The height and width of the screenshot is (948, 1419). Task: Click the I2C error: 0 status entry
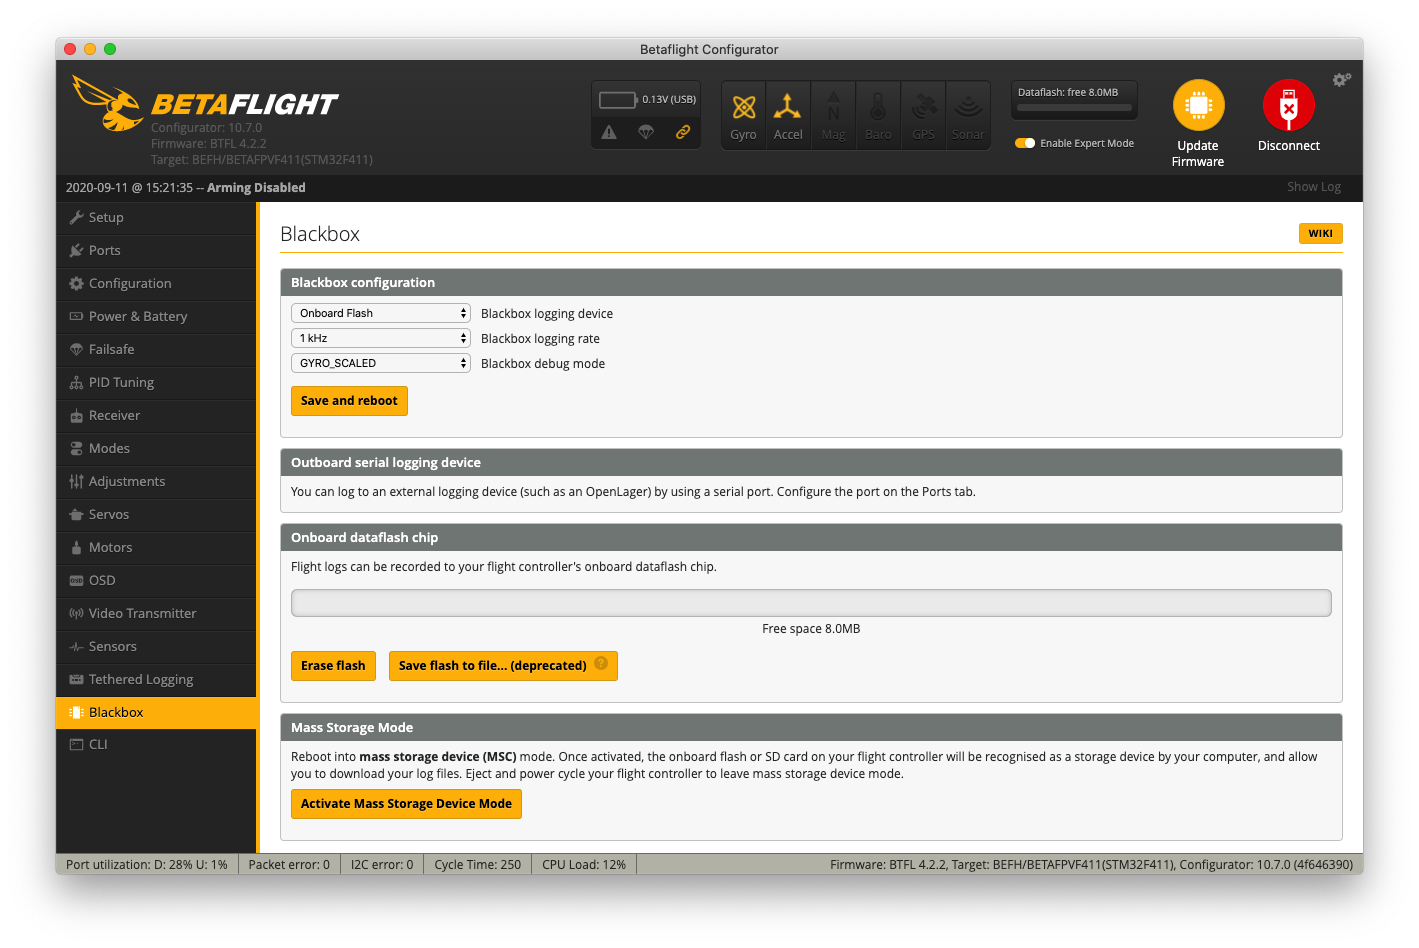tap(382, 865)
